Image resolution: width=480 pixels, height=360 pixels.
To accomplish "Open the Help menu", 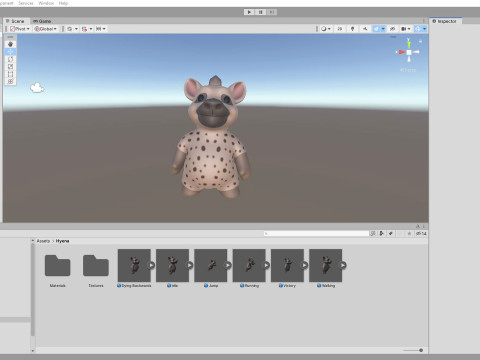I will 63,3.
